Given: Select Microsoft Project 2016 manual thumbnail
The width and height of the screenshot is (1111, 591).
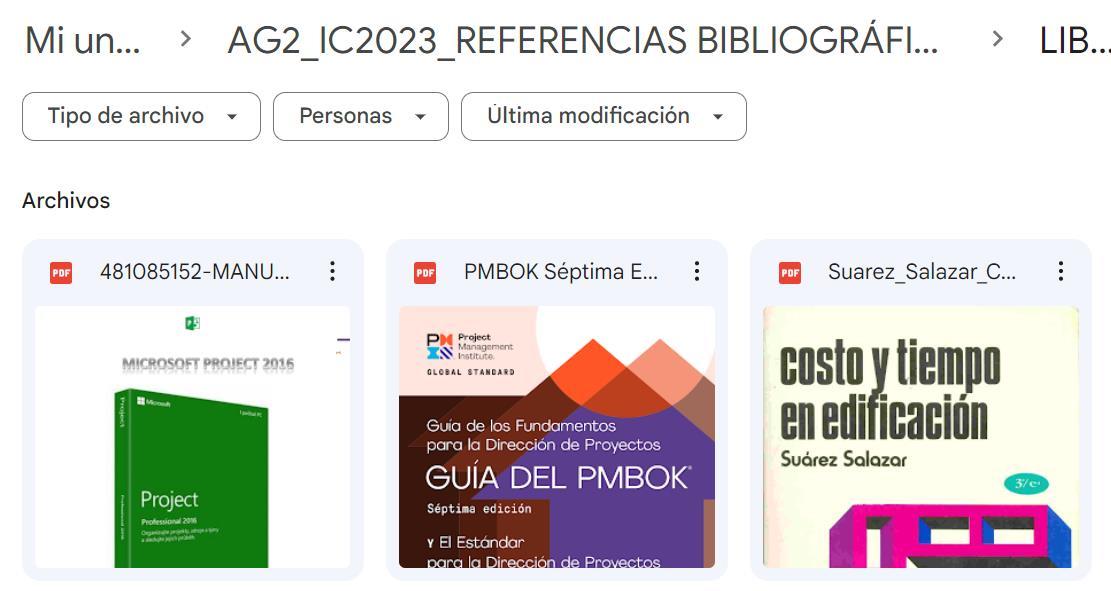Looking at the screenshot, I should [x=193, y=437].
